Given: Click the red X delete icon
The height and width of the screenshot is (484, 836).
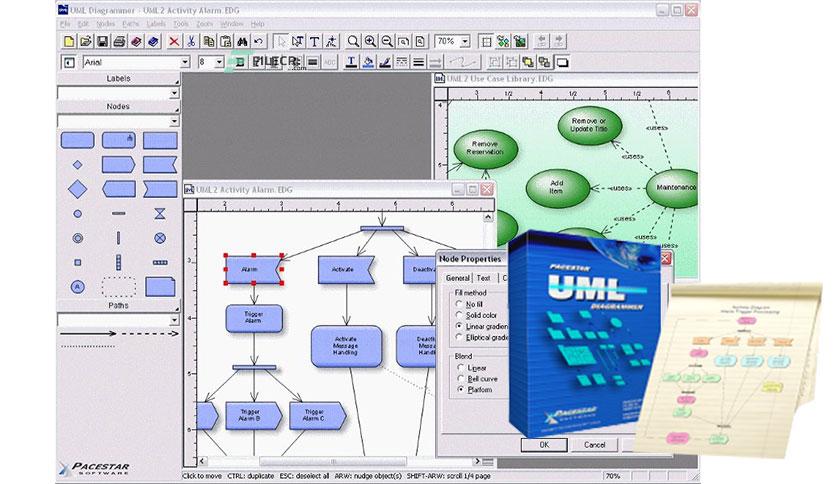Looking at the screenshot, I should pos(174,42).
